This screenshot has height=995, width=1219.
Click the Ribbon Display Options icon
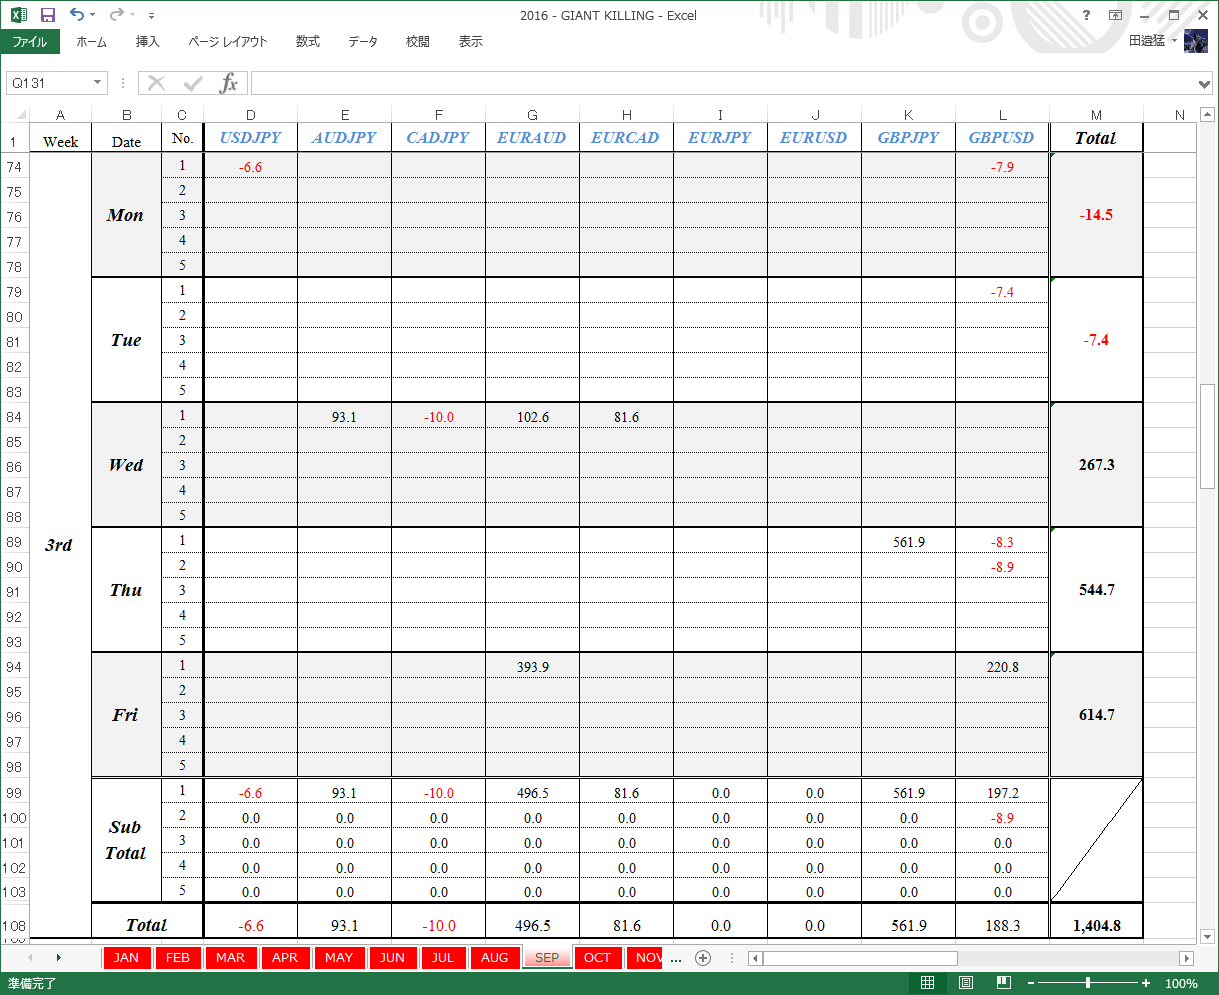(1116, 15)
